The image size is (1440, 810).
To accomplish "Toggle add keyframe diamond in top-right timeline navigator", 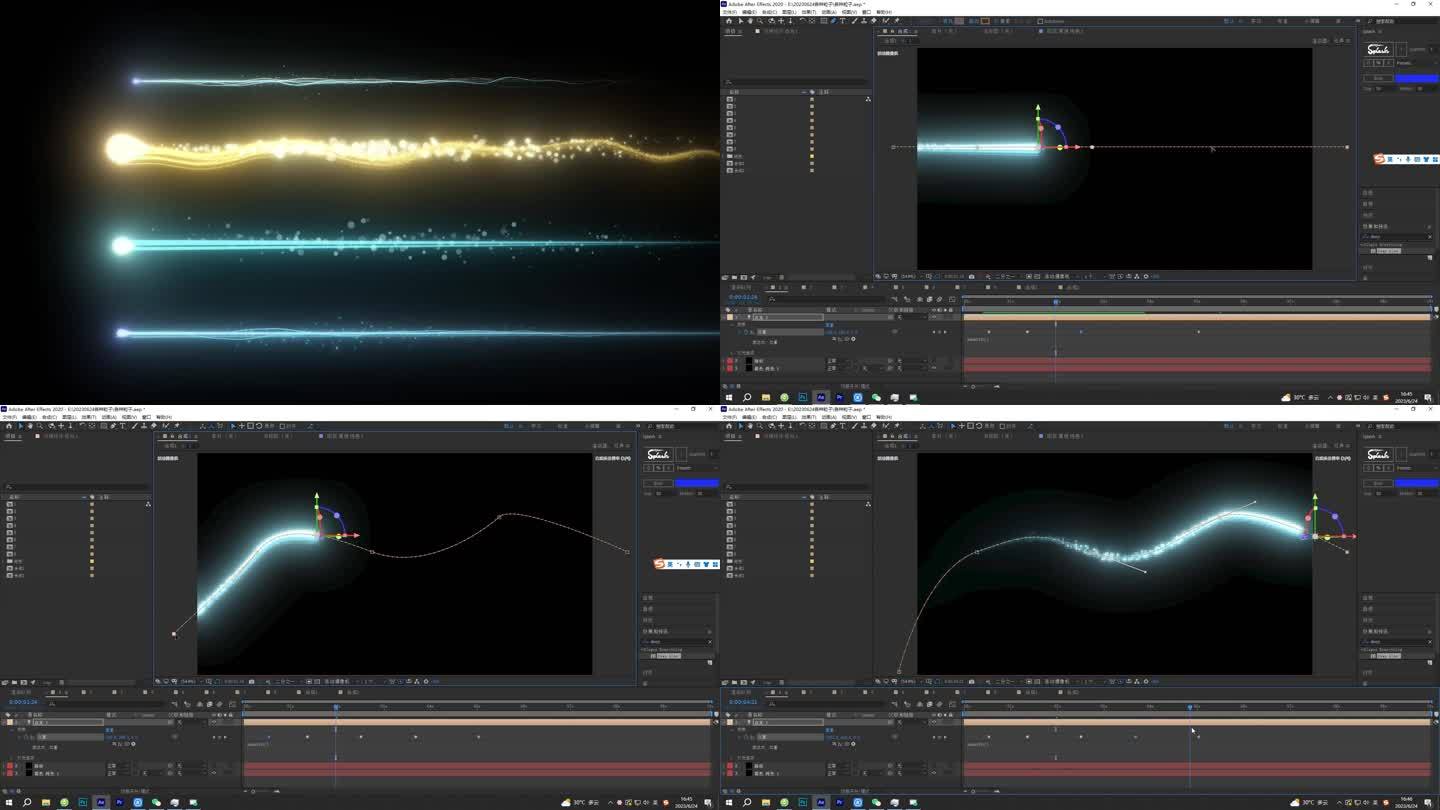I will 939,332.
